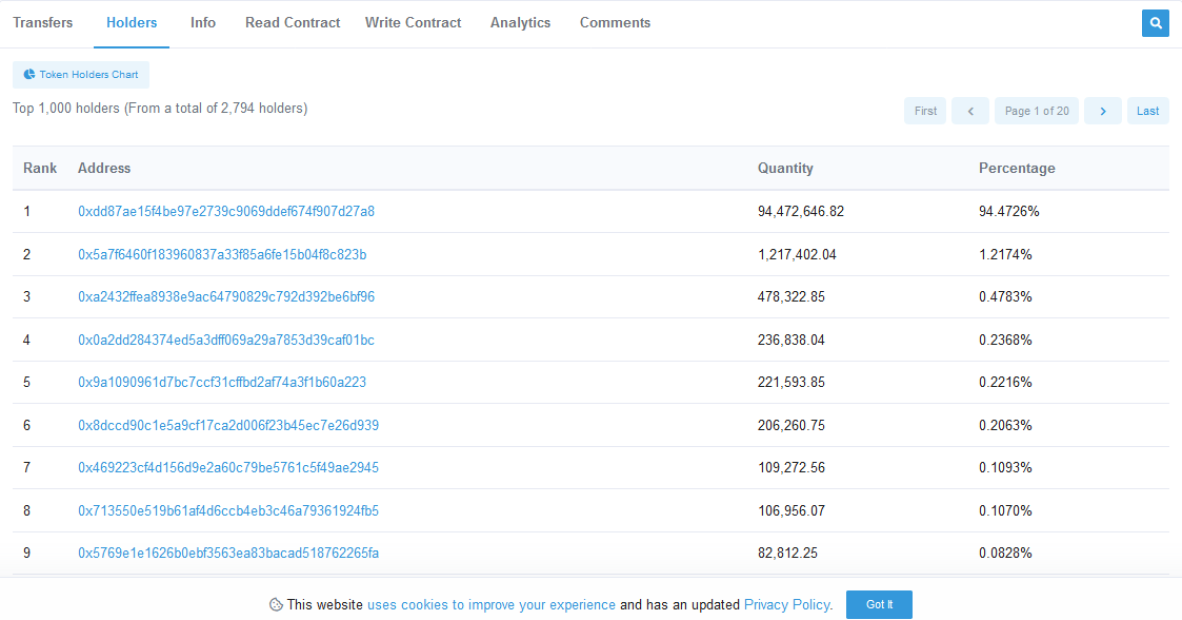Jump to First page button

[925, 111]
